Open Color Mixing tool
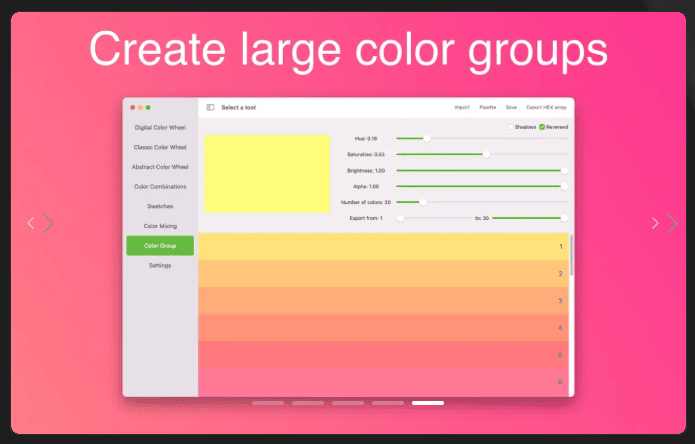The image size is (695, 444). [x=160, y=226]
